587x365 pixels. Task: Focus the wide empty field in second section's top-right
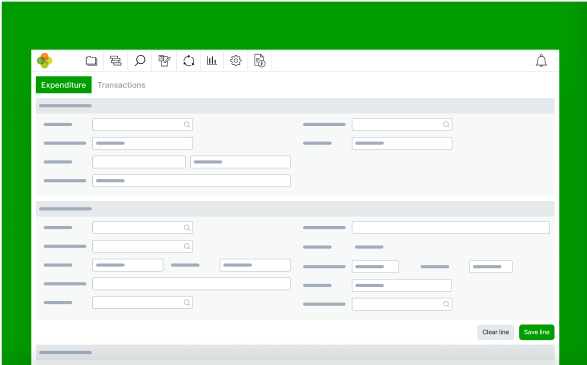pos(451,228)
